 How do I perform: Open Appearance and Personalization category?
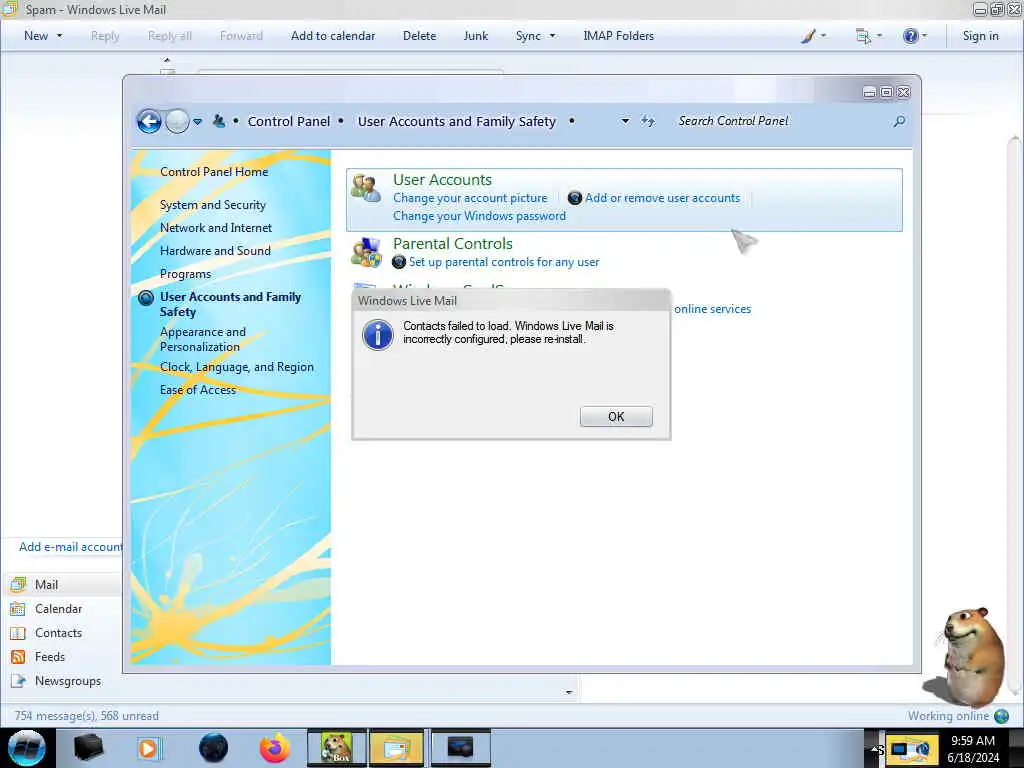[202, 339]
